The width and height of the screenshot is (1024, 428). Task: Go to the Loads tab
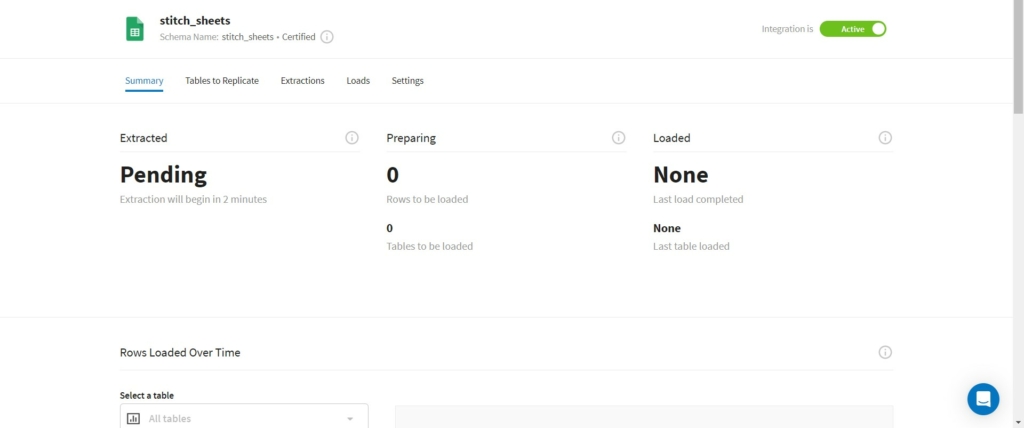point(358,81)
